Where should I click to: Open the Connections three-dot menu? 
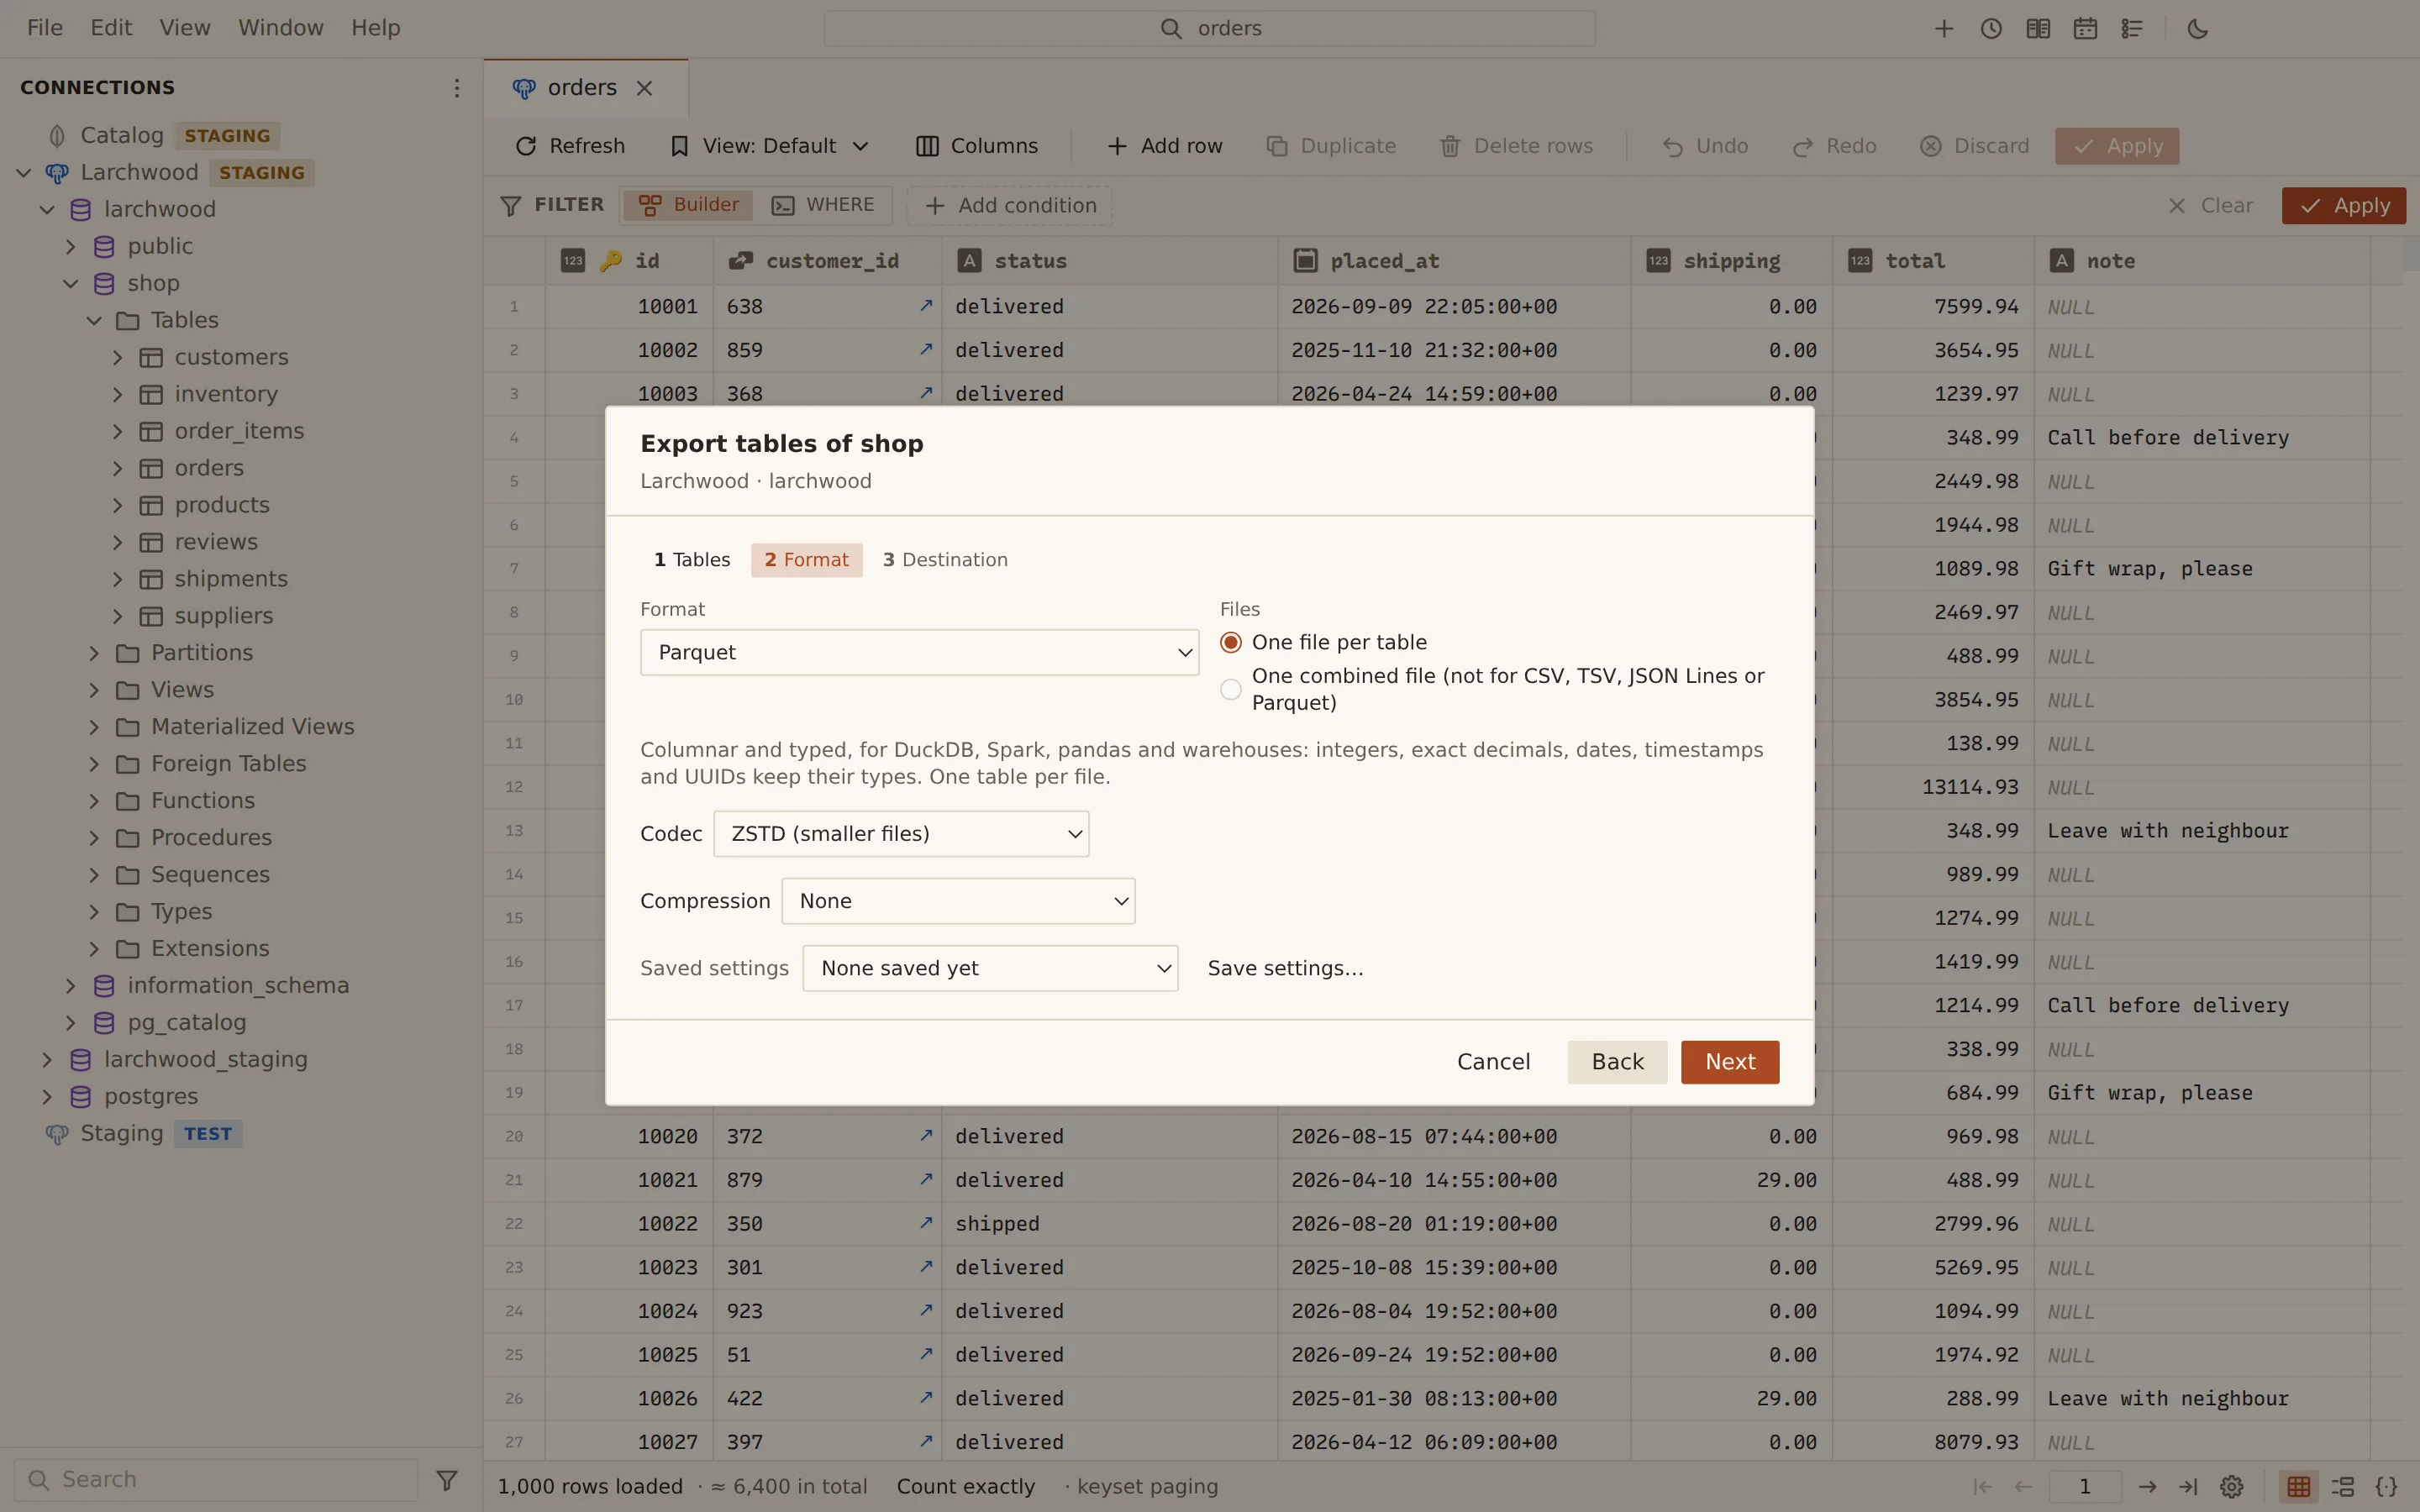pos(456,88)
